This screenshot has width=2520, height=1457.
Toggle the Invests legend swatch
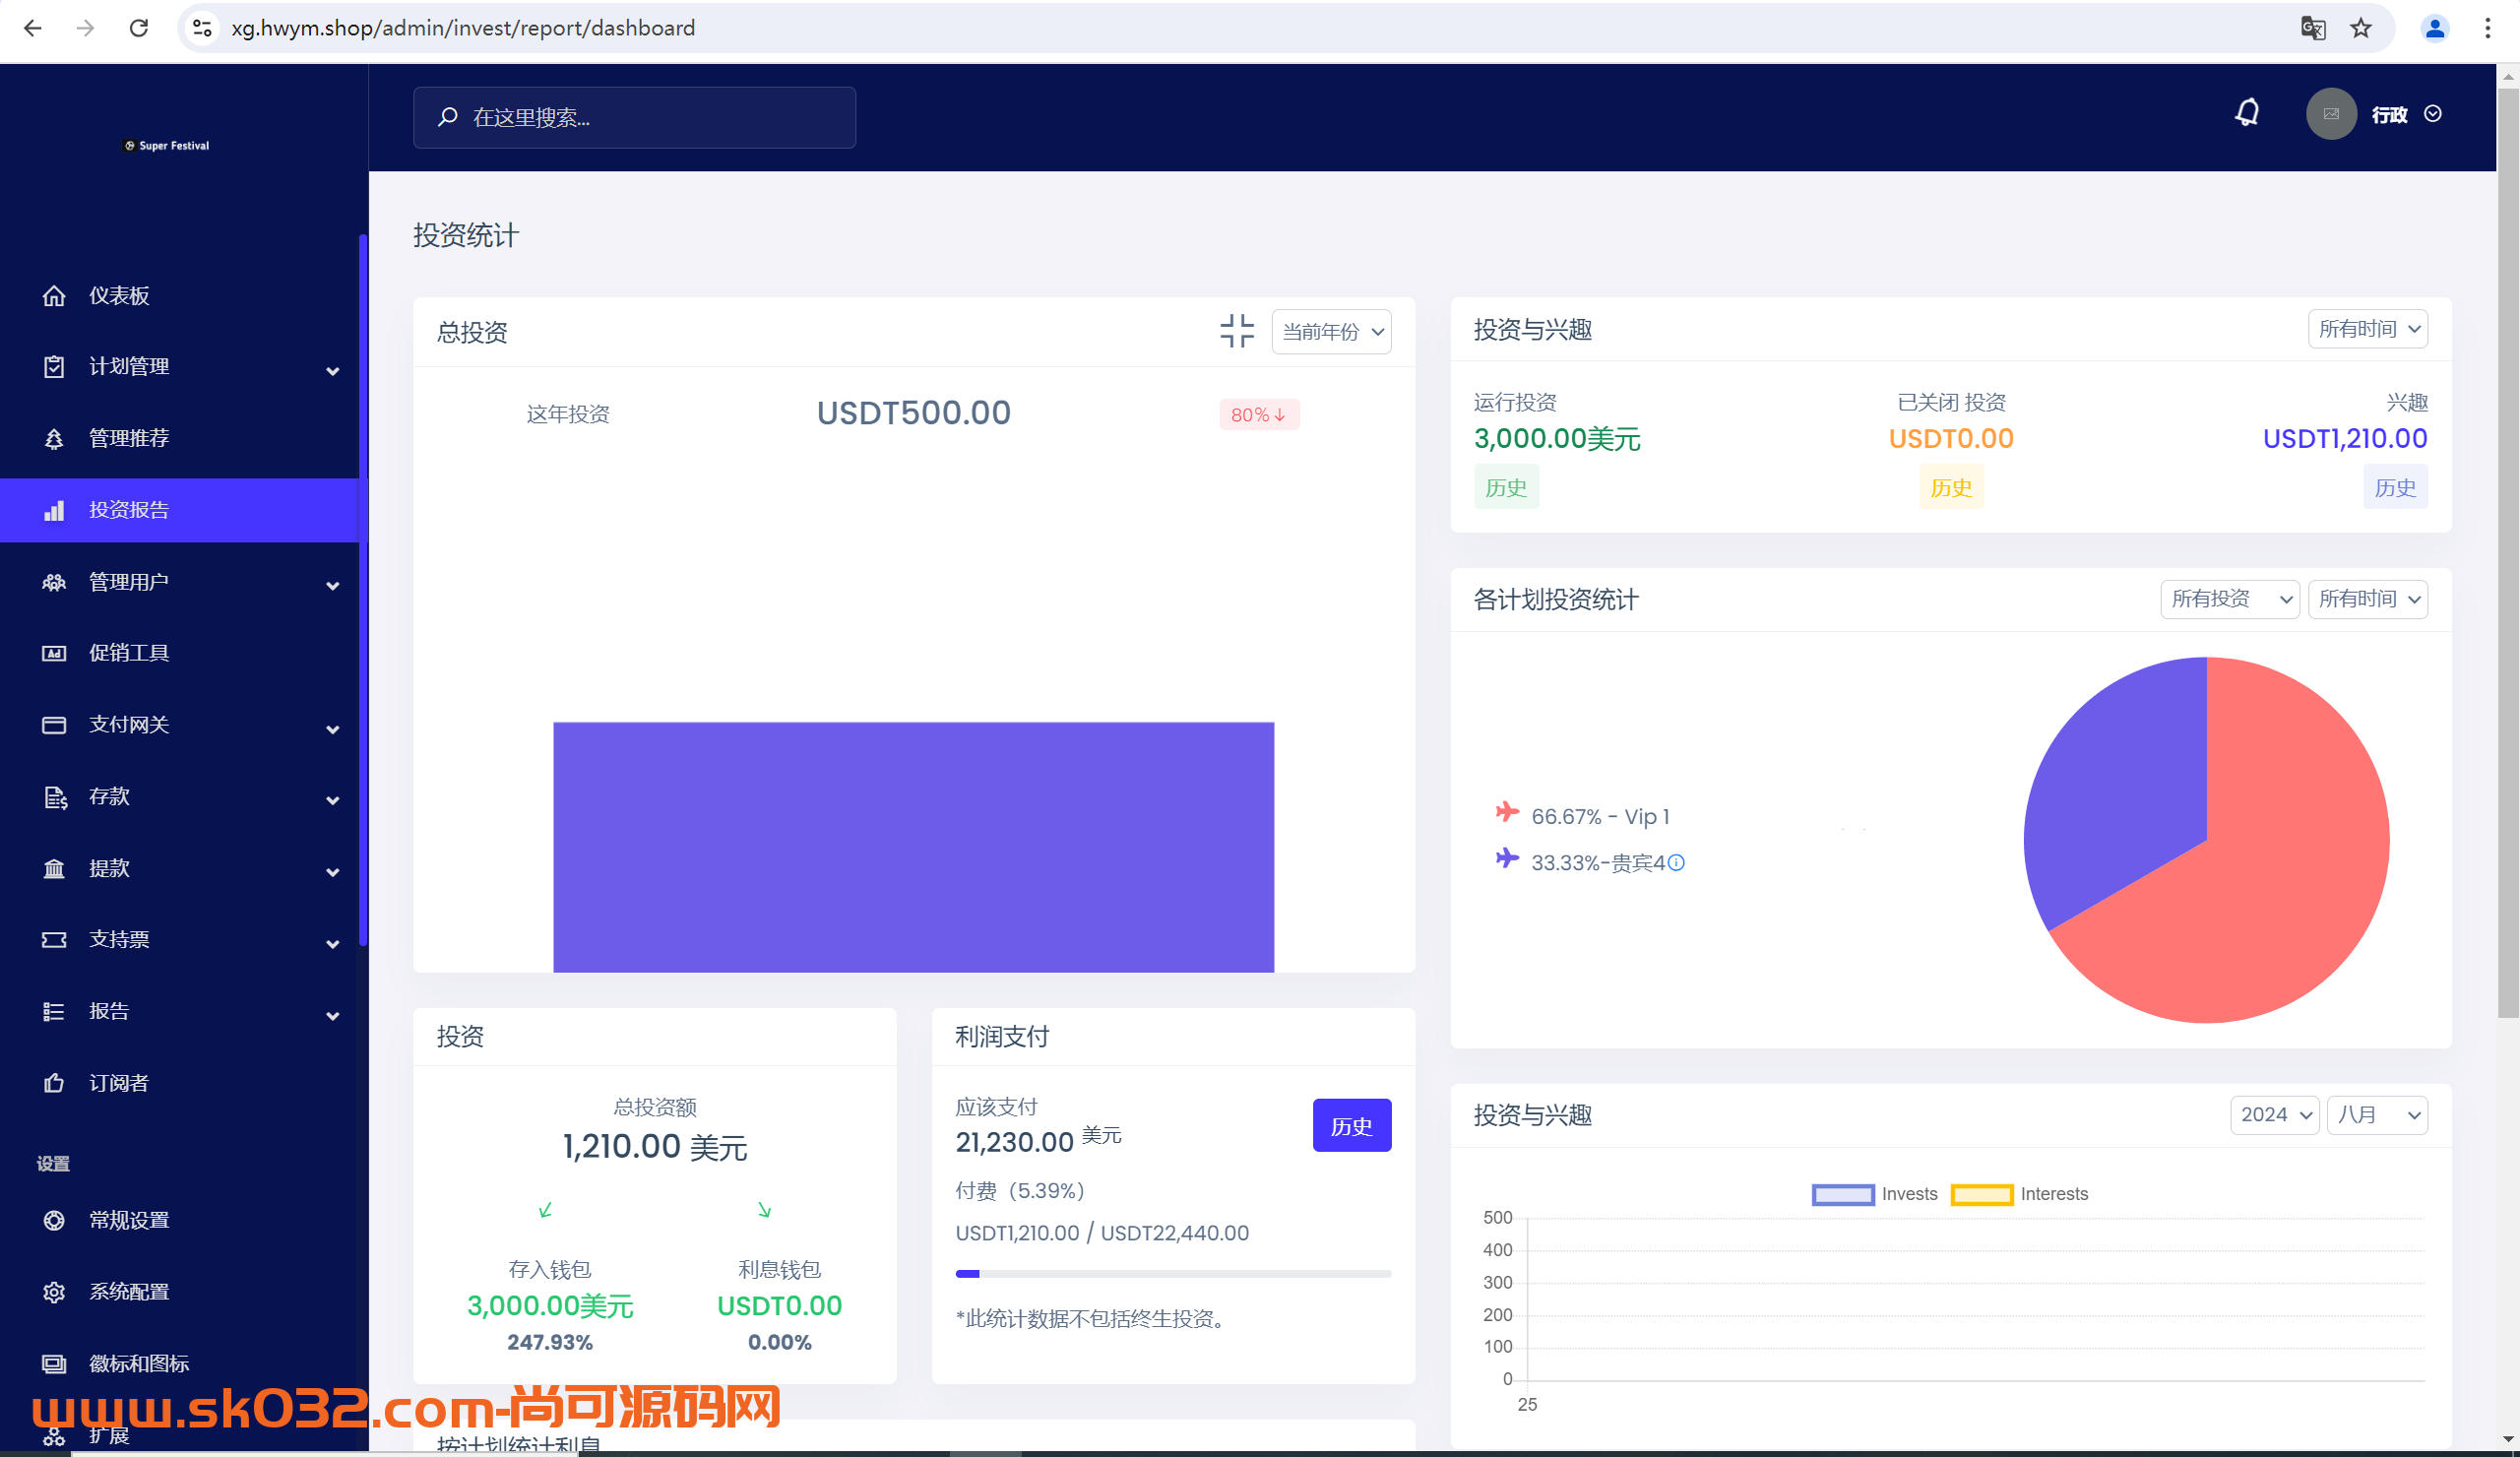(1843, 1195)
